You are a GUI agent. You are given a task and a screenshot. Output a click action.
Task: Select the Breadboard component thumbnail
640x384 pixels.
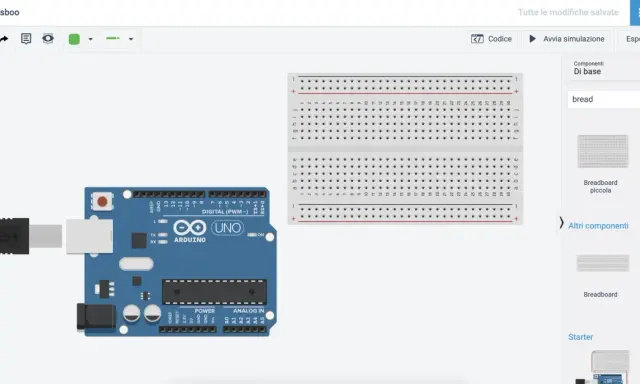coord(603,263)
